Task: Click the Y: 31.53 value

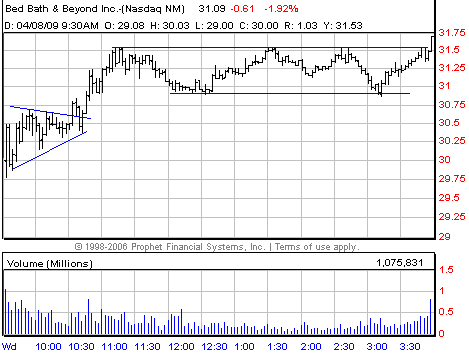Action: pyautogui.click(x=343, y=26)
